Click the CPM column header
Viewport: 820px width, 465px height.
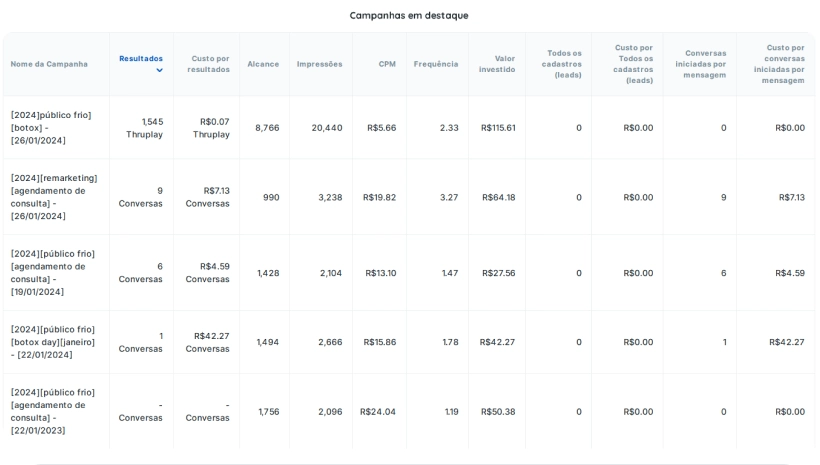387,64
